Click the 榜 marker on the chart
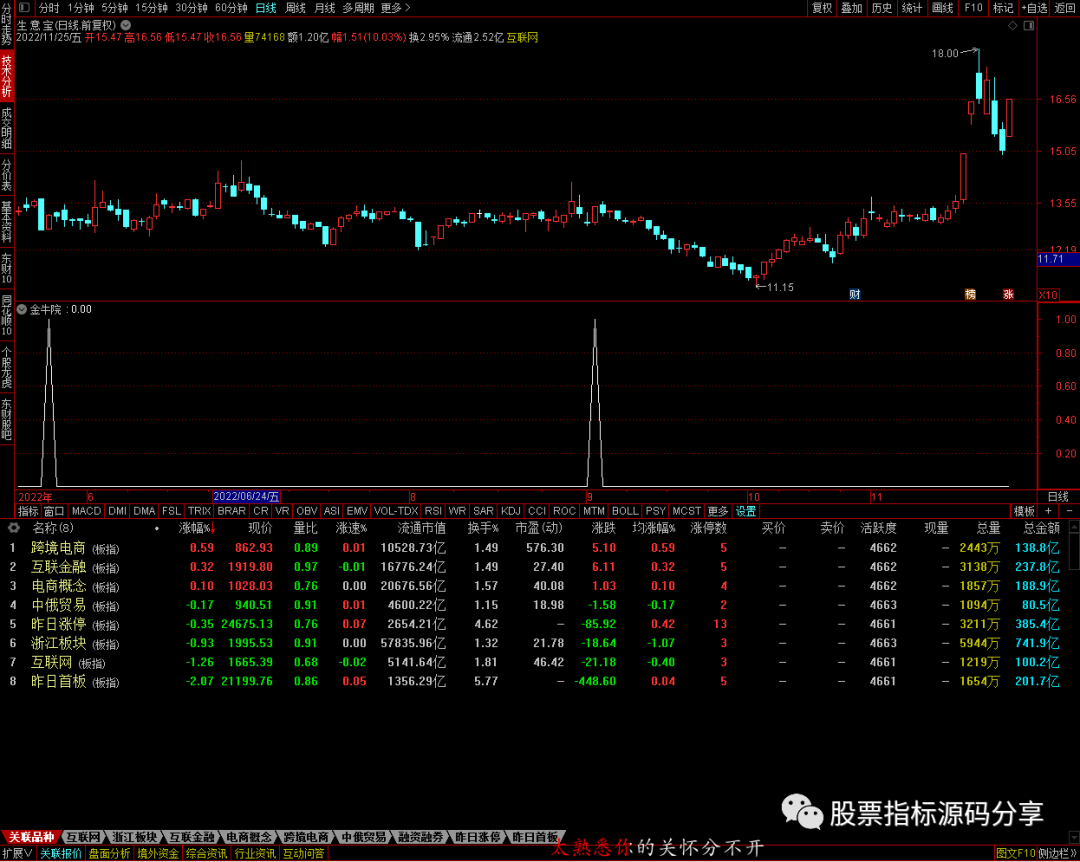 (970, 294)
